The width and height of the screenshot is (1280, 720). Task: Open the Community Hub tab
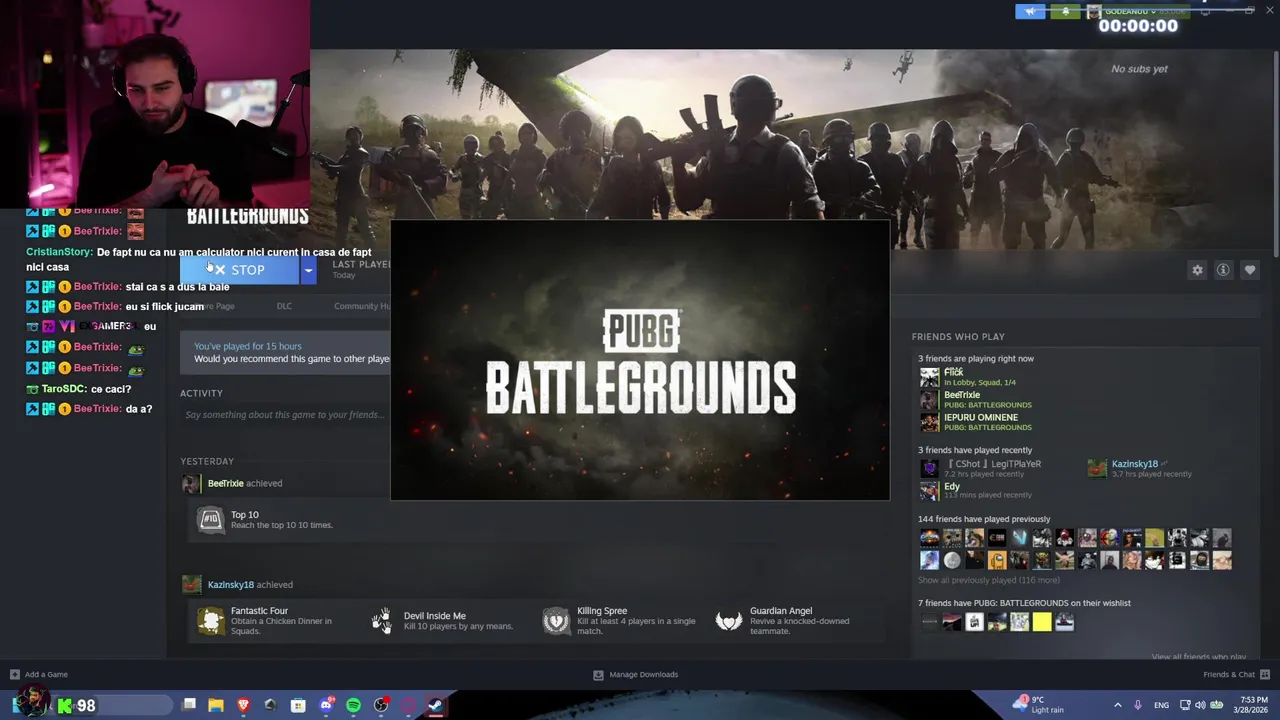pyautogui.click(x=362, y=306)
